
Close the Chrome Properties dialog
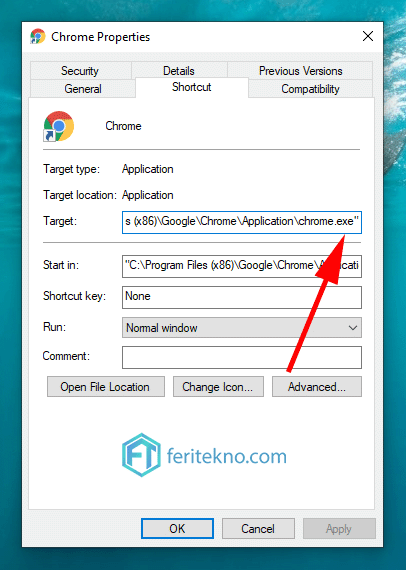pos(368,36)
